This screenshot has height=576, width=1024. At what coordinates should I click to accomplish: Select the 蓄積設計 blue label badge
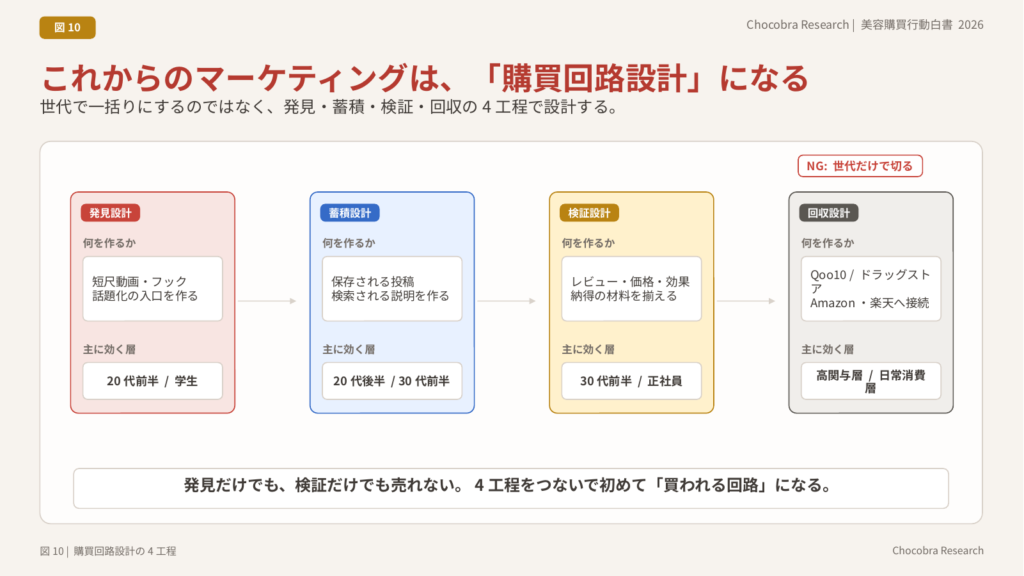[x=350, y=213]
